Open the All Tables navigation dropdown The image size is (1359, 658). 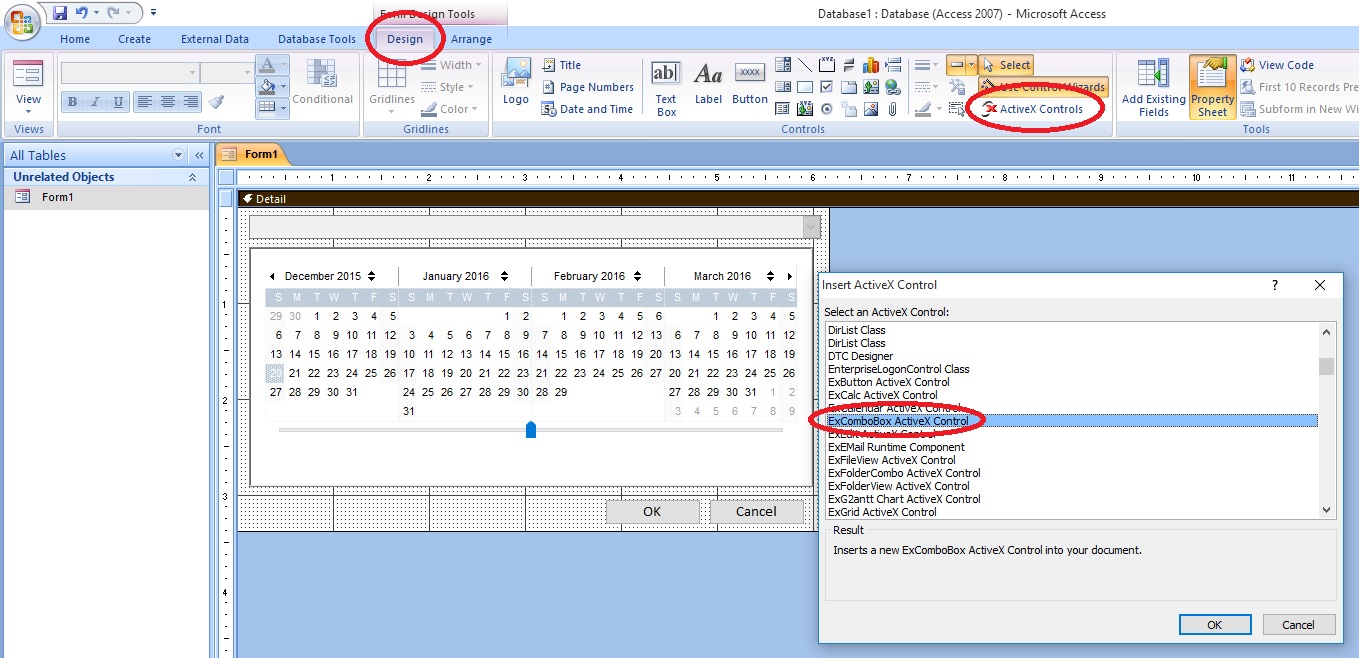(x=179, y=156)
